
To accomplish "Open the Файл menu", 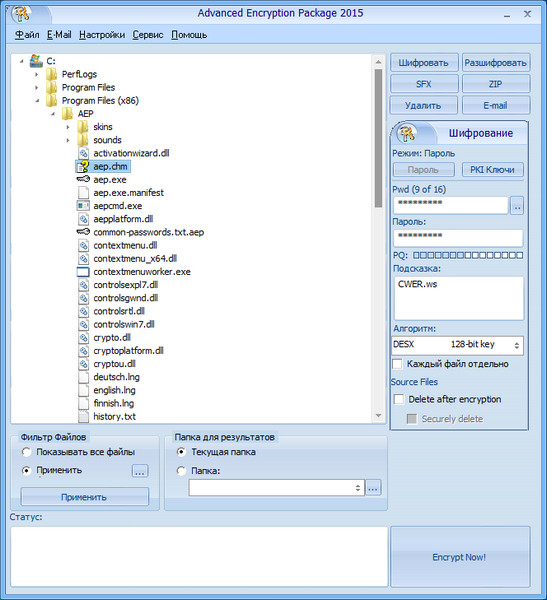I will (27, 35).
